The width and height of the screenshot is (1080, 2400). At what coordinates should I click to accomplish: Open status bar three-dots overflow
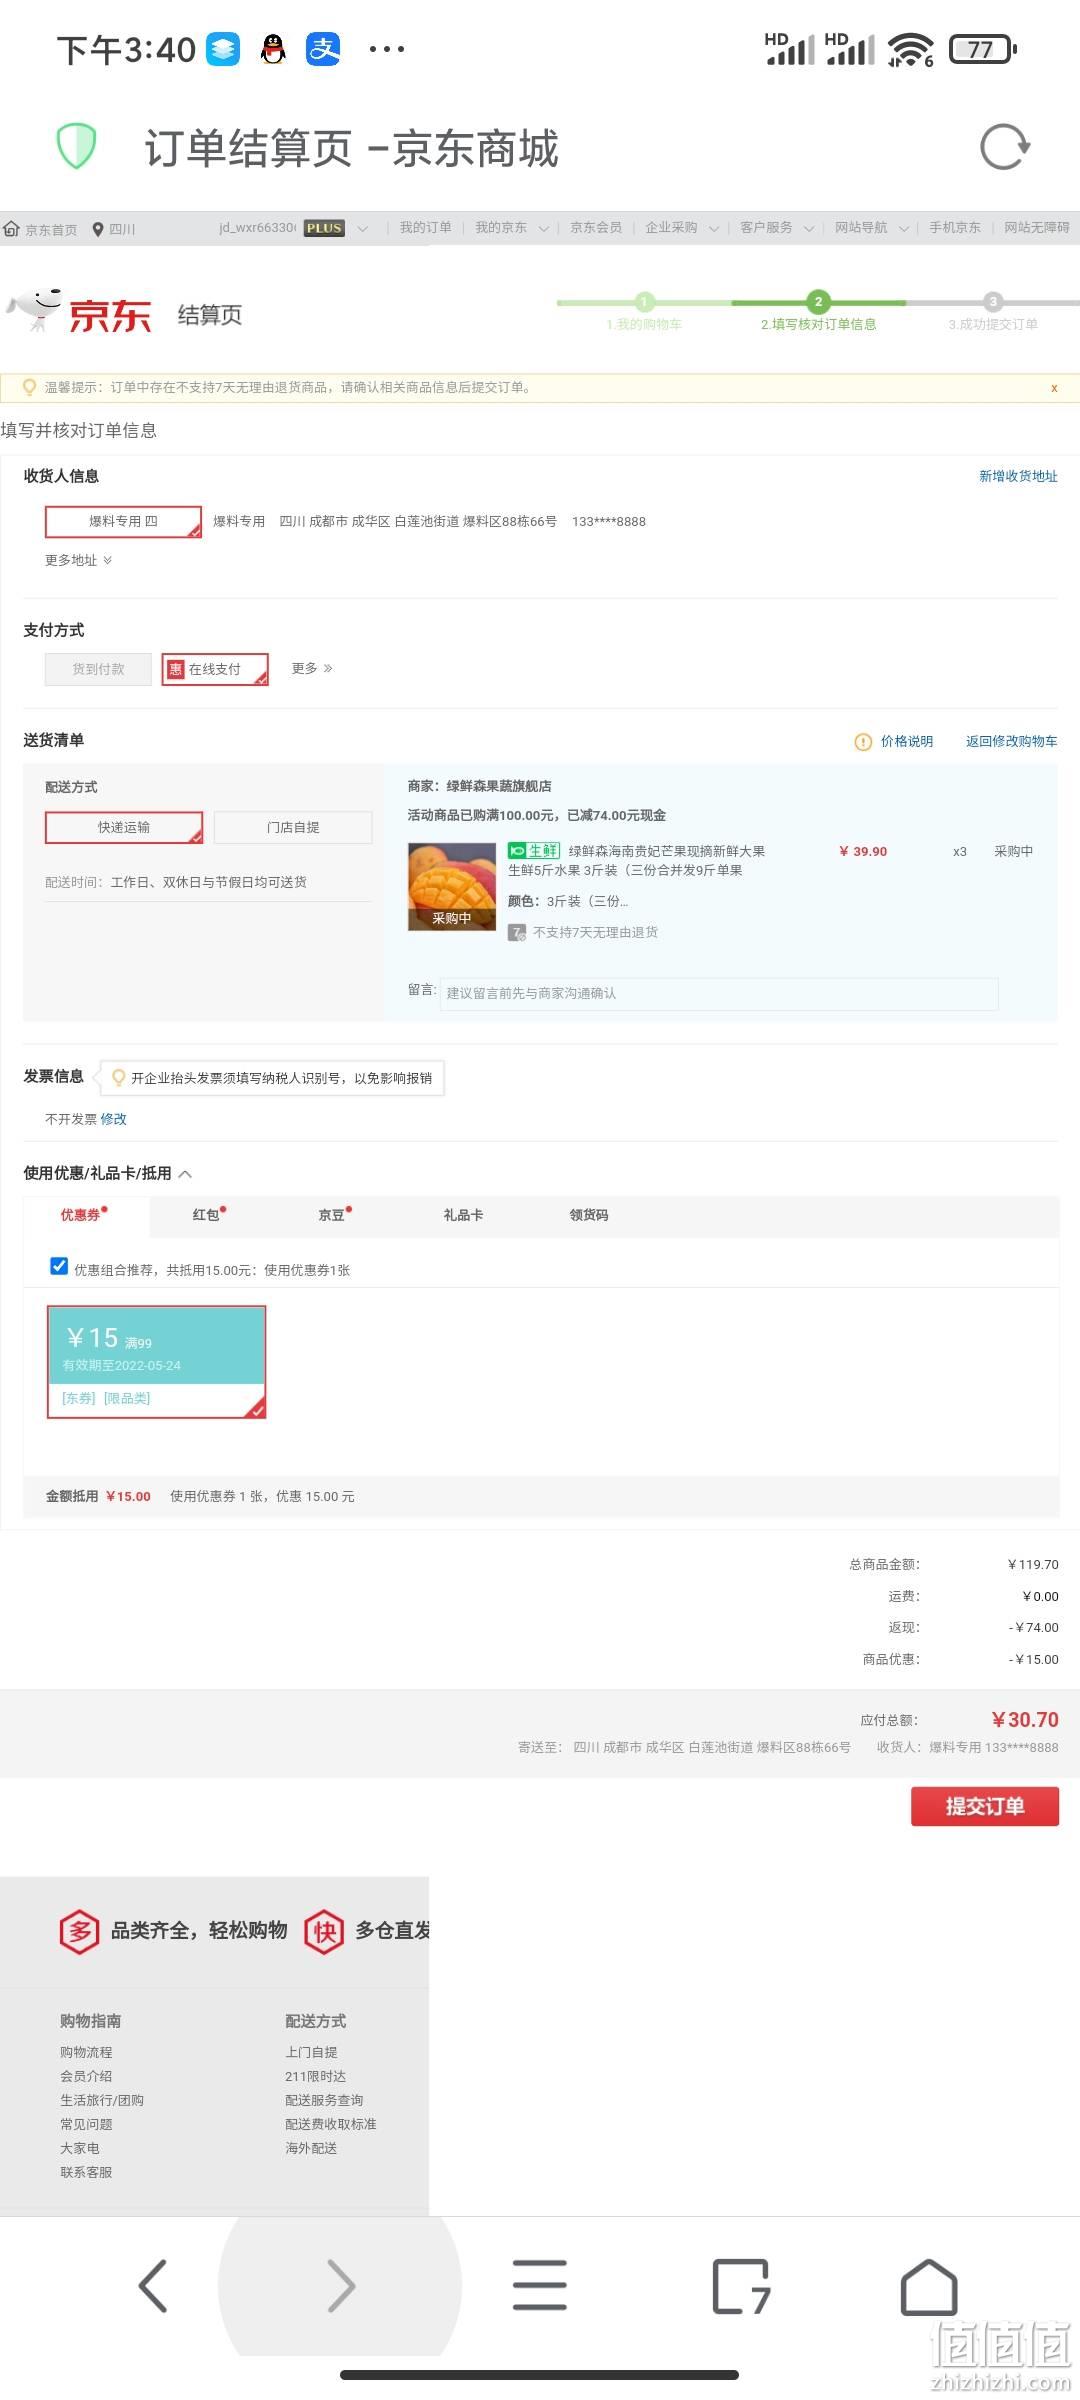click(x=387, y=48)
